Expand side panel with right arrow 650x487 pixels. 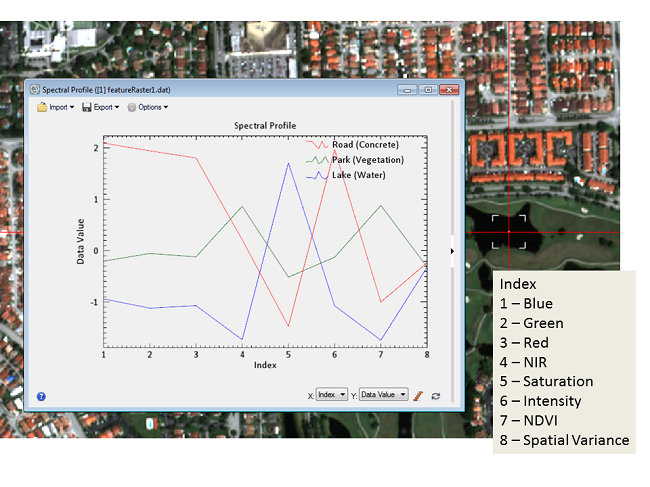pos(453,251)
